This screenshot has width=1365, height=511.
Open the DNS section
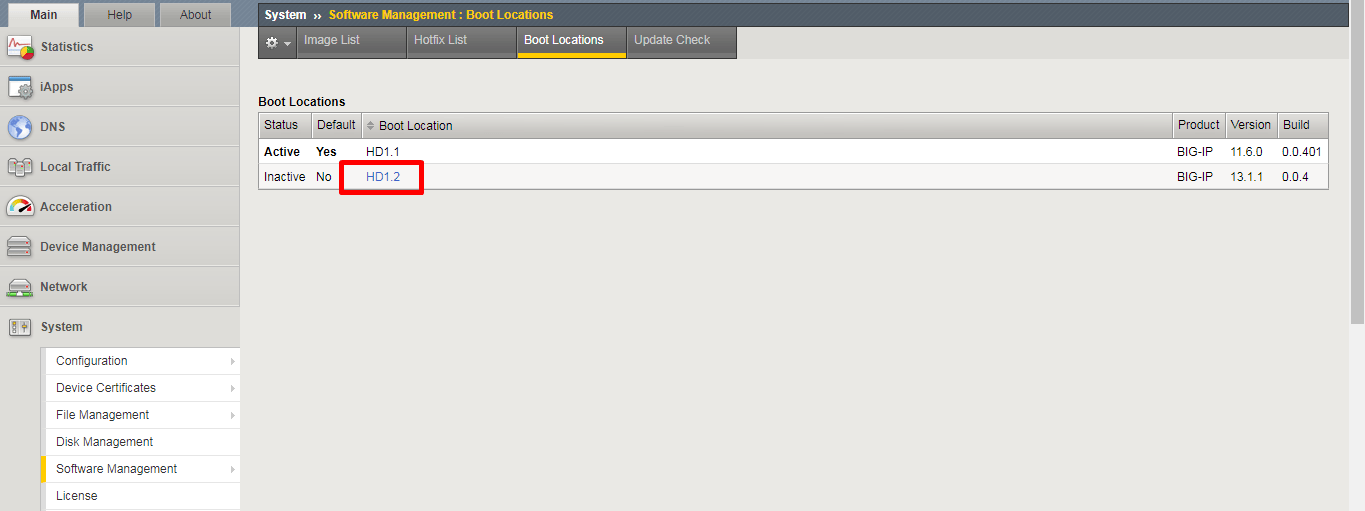point(120,127)
